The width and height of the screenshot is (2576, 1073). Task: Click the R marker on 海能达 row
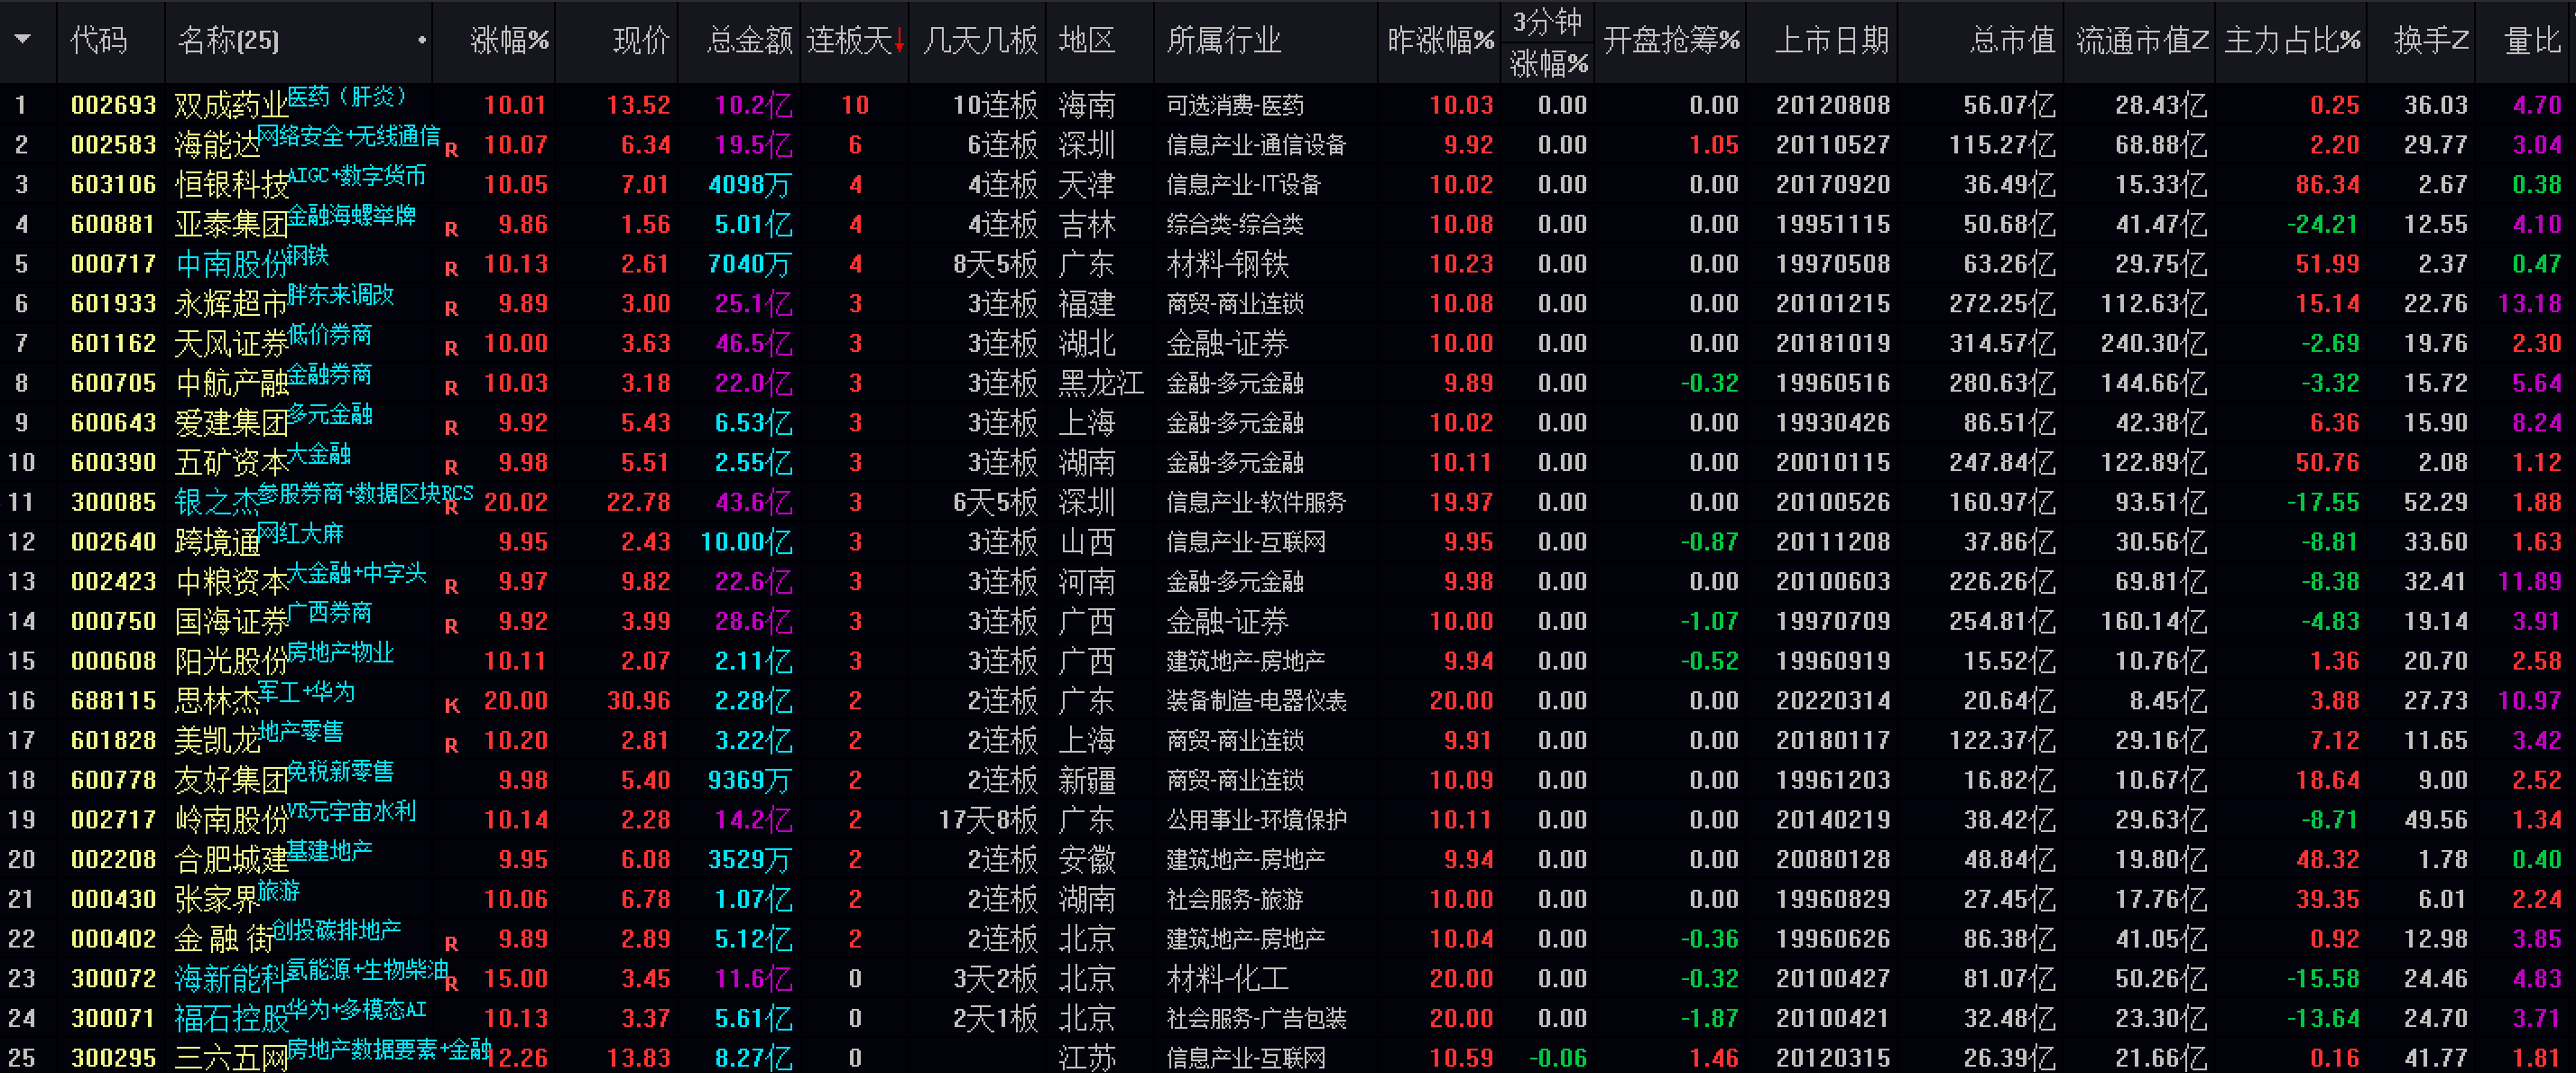tap(452, 150)
